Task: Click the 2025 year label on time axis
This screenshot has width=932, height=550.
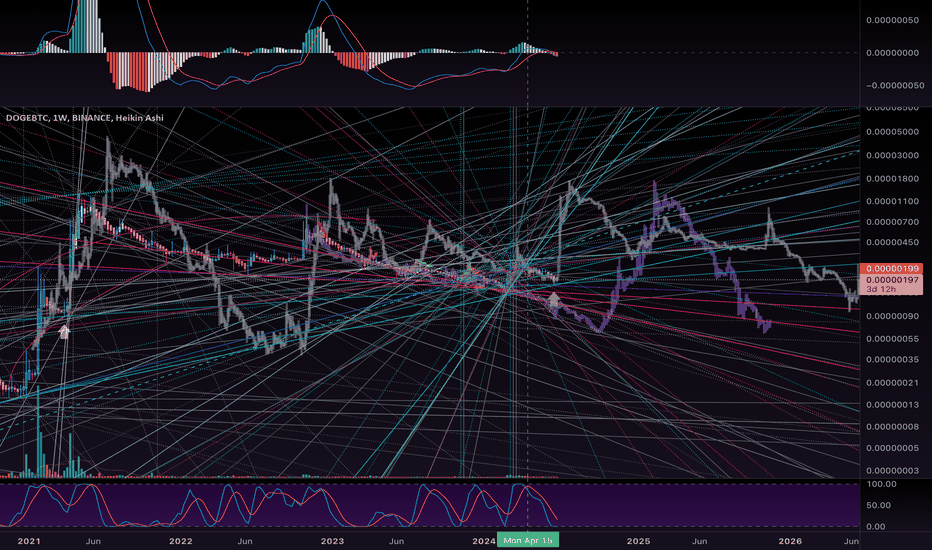Action: point(638,541)
